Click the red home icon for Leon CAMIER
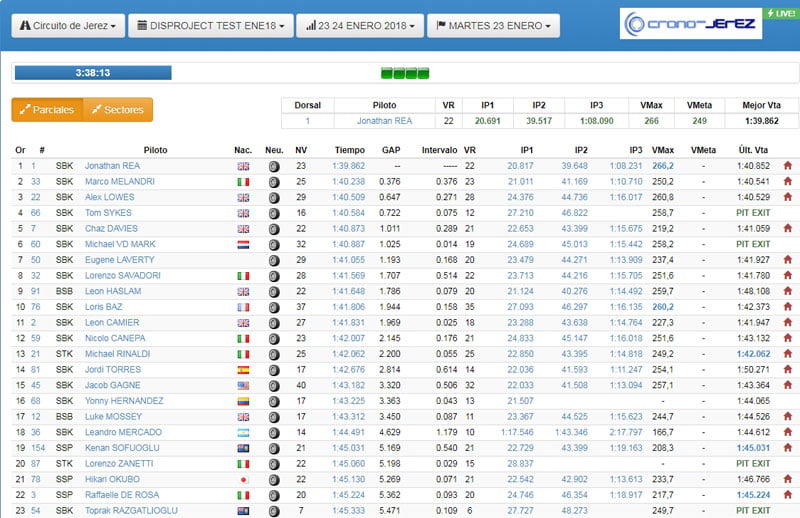 click(x=787, y=323)
